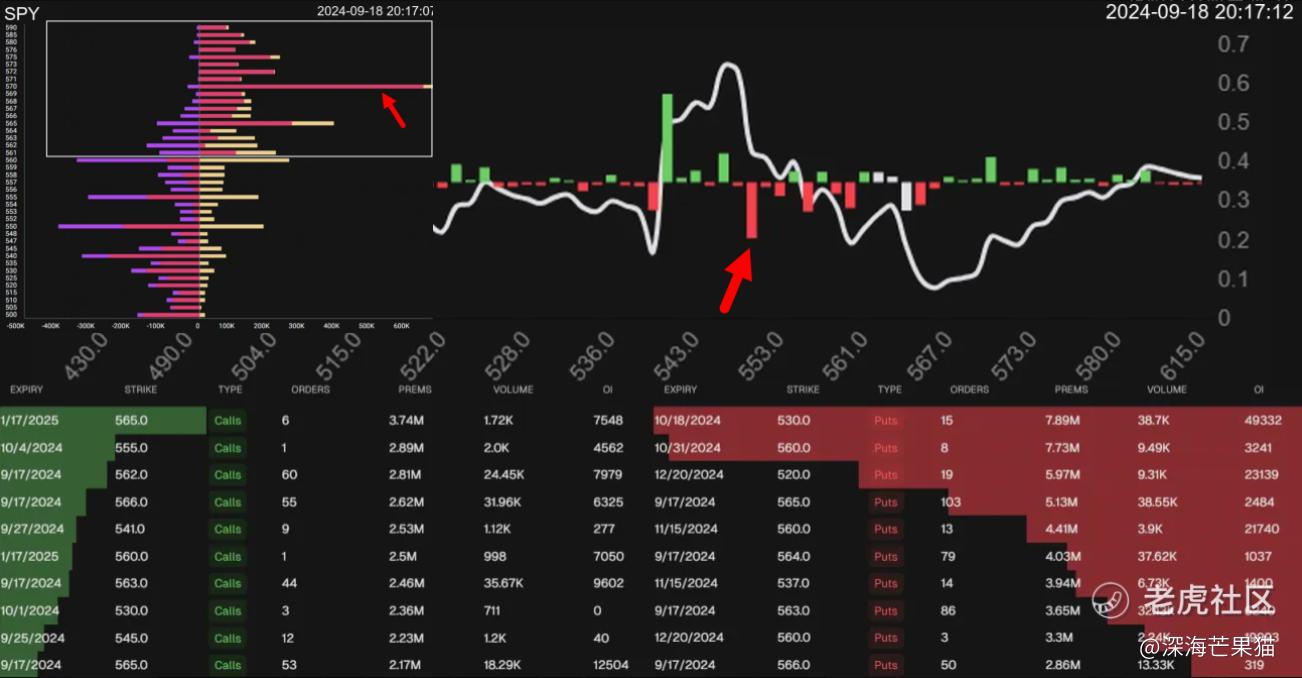
Task: Select the 3.94M puts premium cell
Action: 1062,583
